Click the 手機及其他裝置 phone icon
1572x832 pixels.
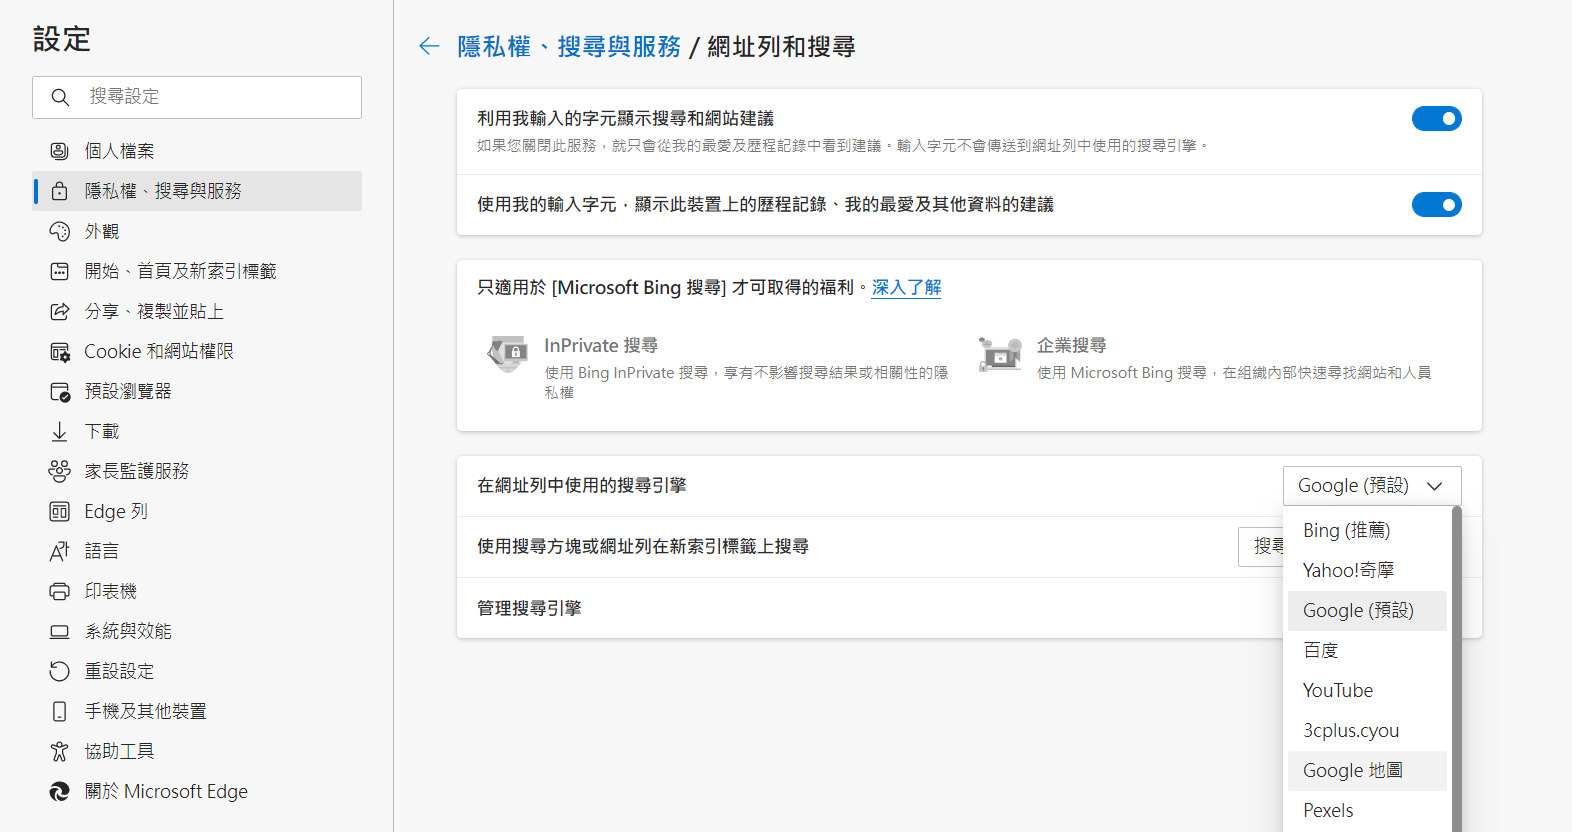tap(59, 711)
